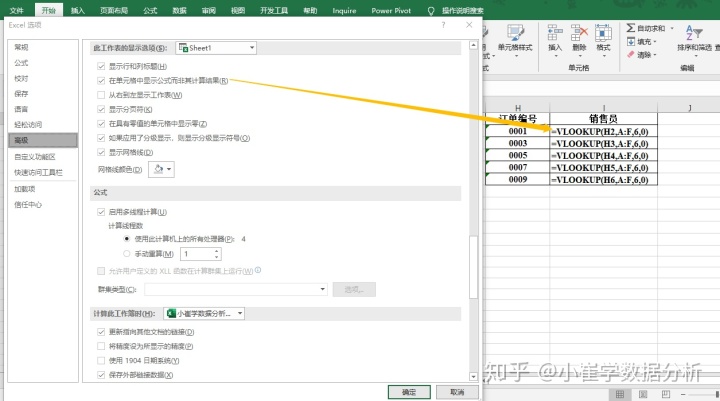Switch to Normal view in status bar
The width and height of the screenshot is (720, 401).
620,394
